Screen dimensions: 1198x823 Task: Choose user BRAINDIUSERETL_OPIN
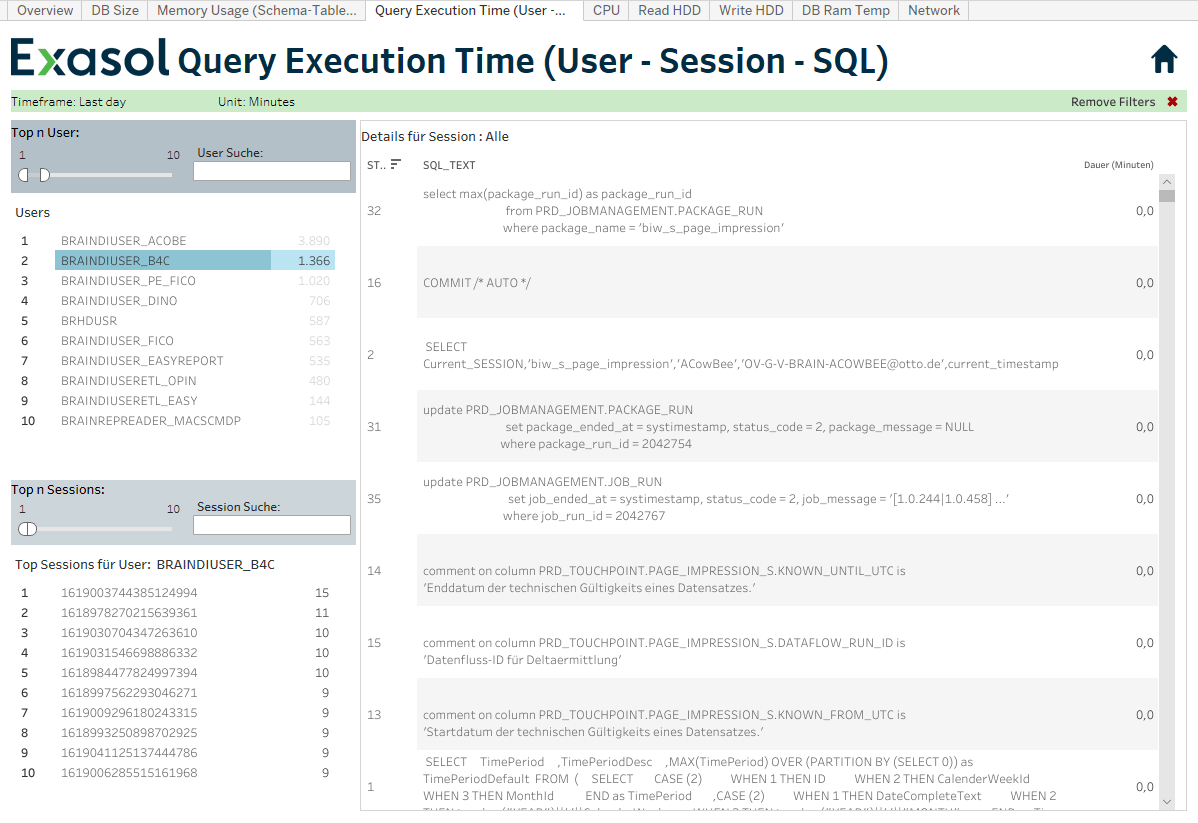[129, 381]
